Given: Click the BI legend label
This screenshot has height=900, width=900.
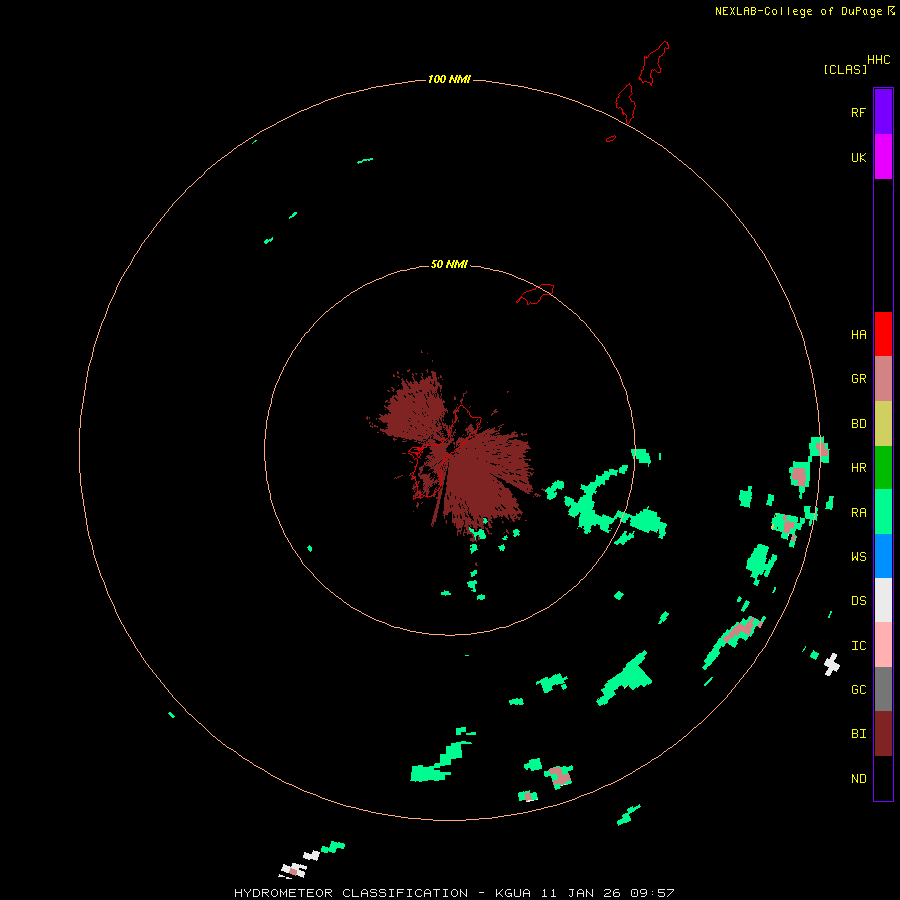Looking at the screenshot, I should 858,734.
